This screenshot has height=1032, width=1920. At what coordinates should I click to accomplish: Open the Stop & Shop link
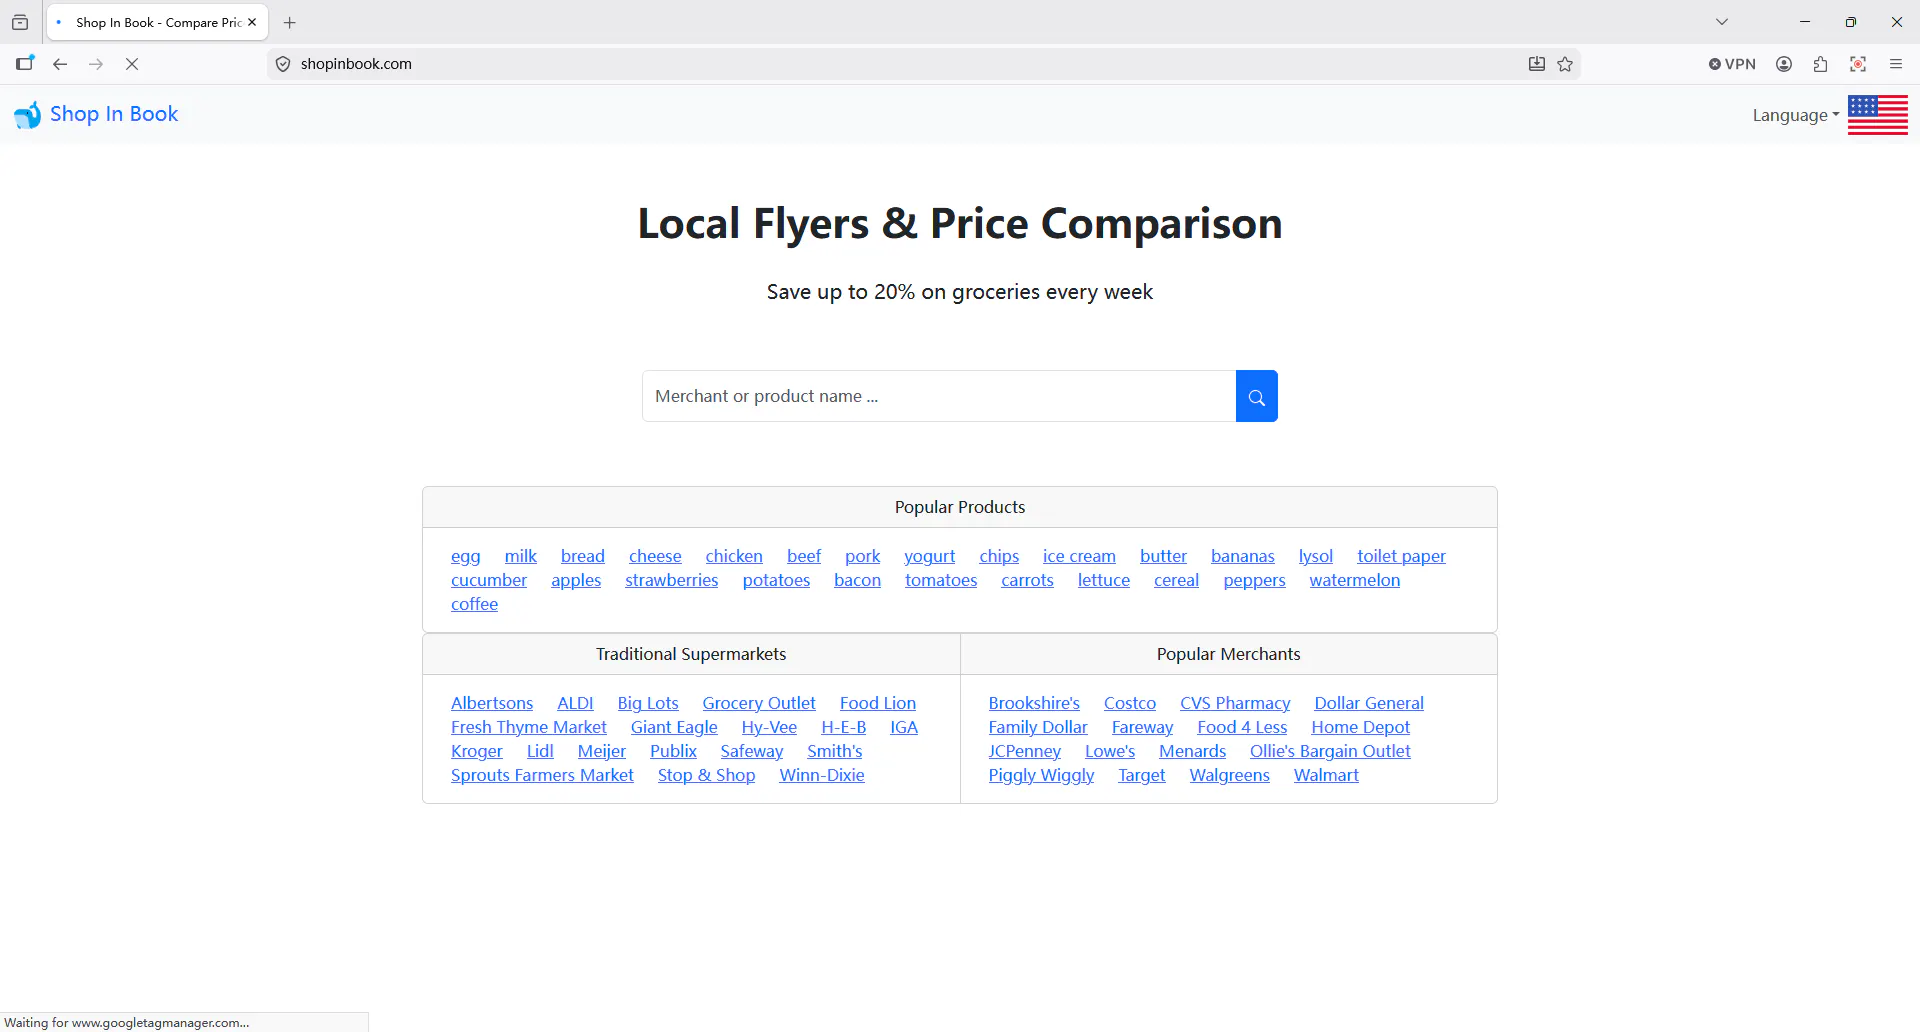pyautogui.click(x=706, y=775)
